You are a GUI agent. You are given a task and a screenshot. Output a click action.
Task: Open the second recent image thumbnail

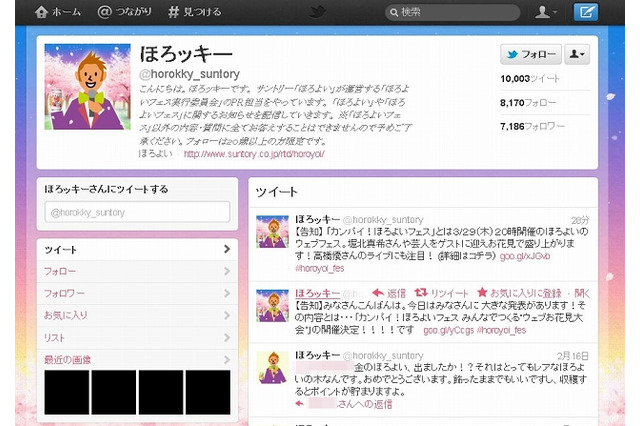pos(113,392)
